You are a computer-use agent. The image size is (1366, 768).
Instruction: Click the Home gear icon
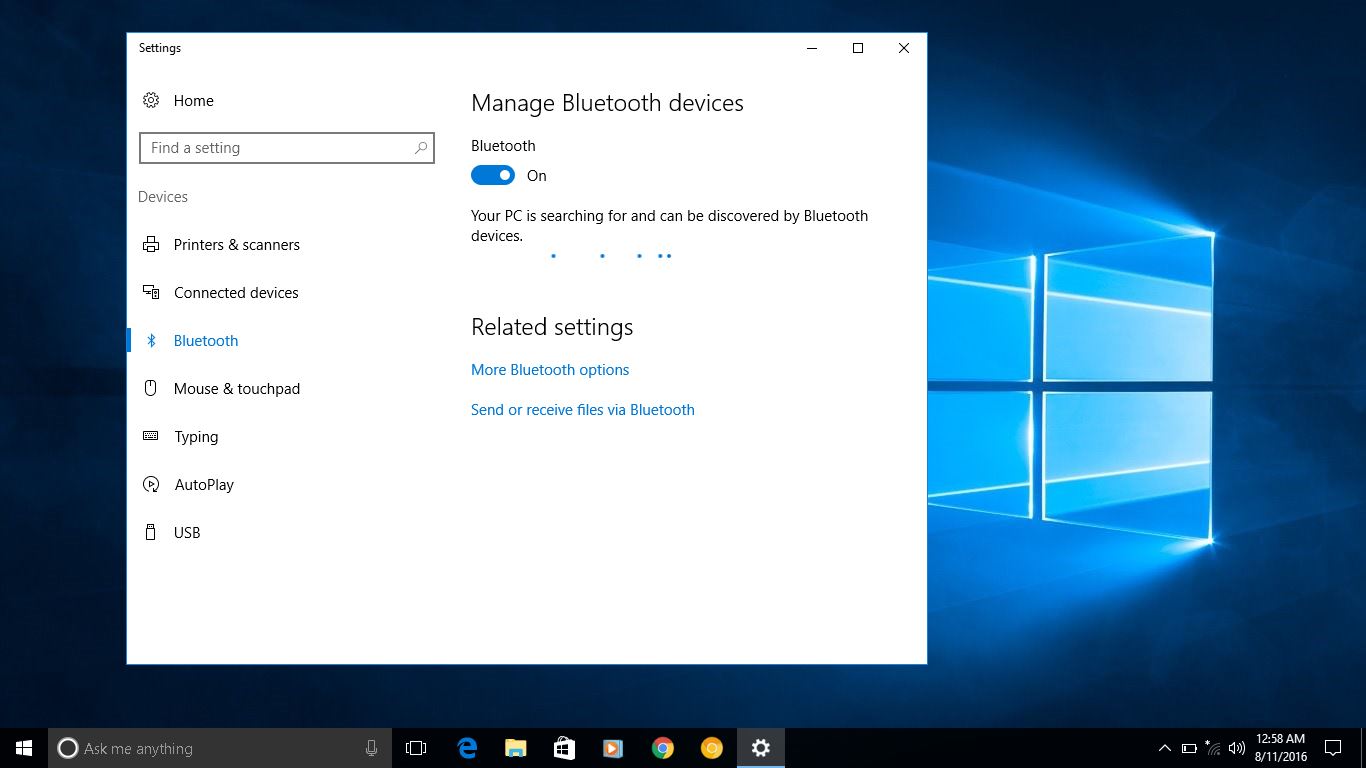click(x=151, y=100)
